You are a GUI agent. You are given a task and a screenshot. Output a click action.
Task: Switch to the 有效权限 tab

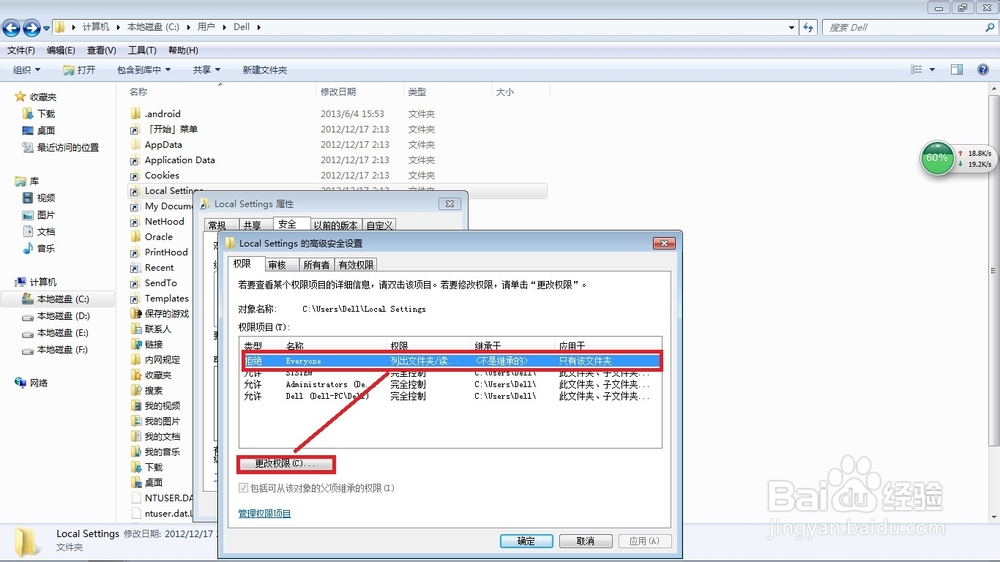coord(356,265)
